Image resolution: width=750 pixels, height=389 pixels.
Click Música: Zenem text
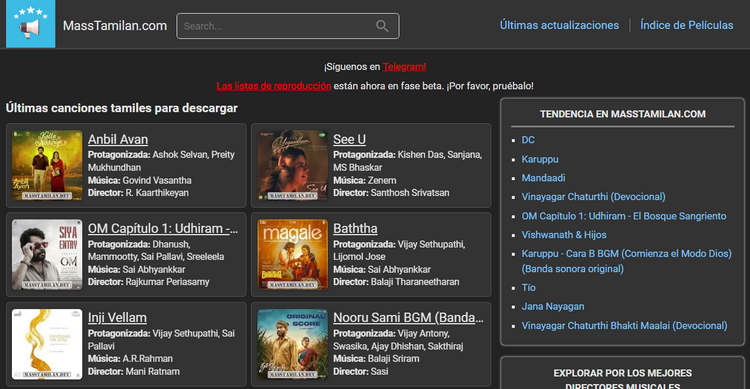point(364,180)
